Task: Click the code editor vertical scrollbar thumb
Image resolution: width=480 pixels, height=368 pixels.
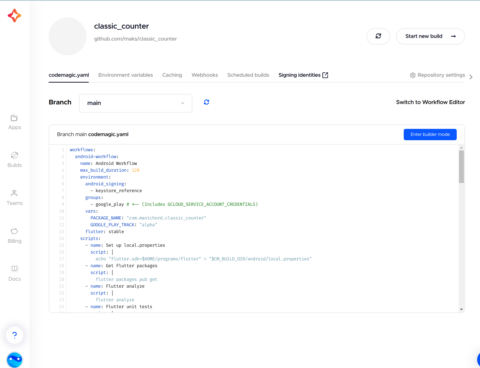Action: click(x=461, y=166)
